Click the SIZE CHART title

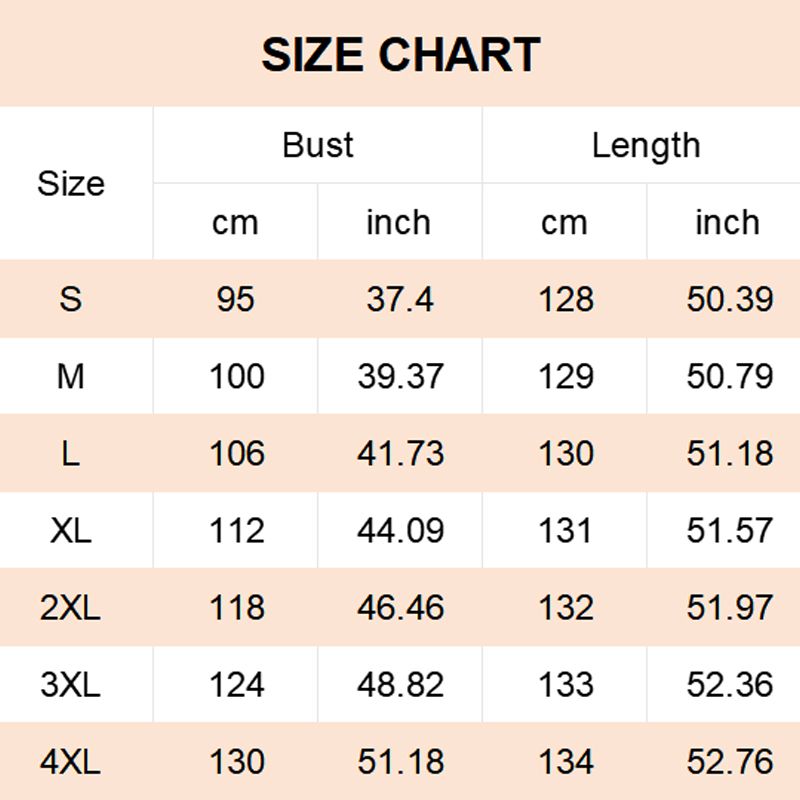(400, 54)
